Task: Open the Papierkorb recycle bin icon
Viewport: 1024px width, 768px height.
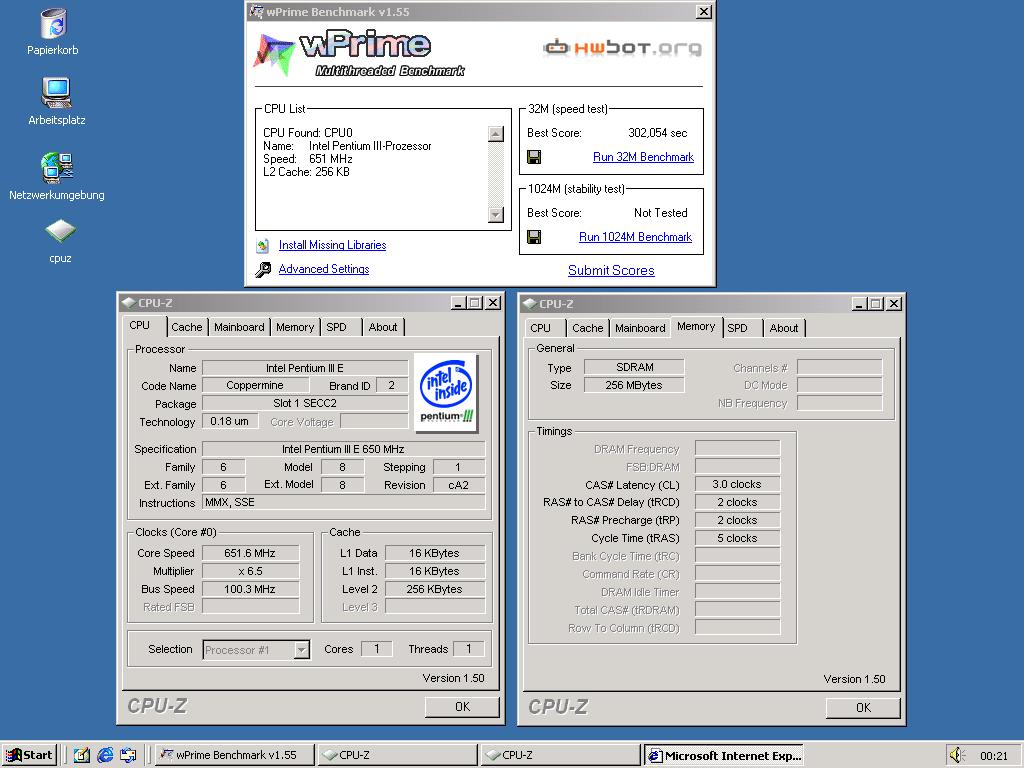Action: coord(53,24)
